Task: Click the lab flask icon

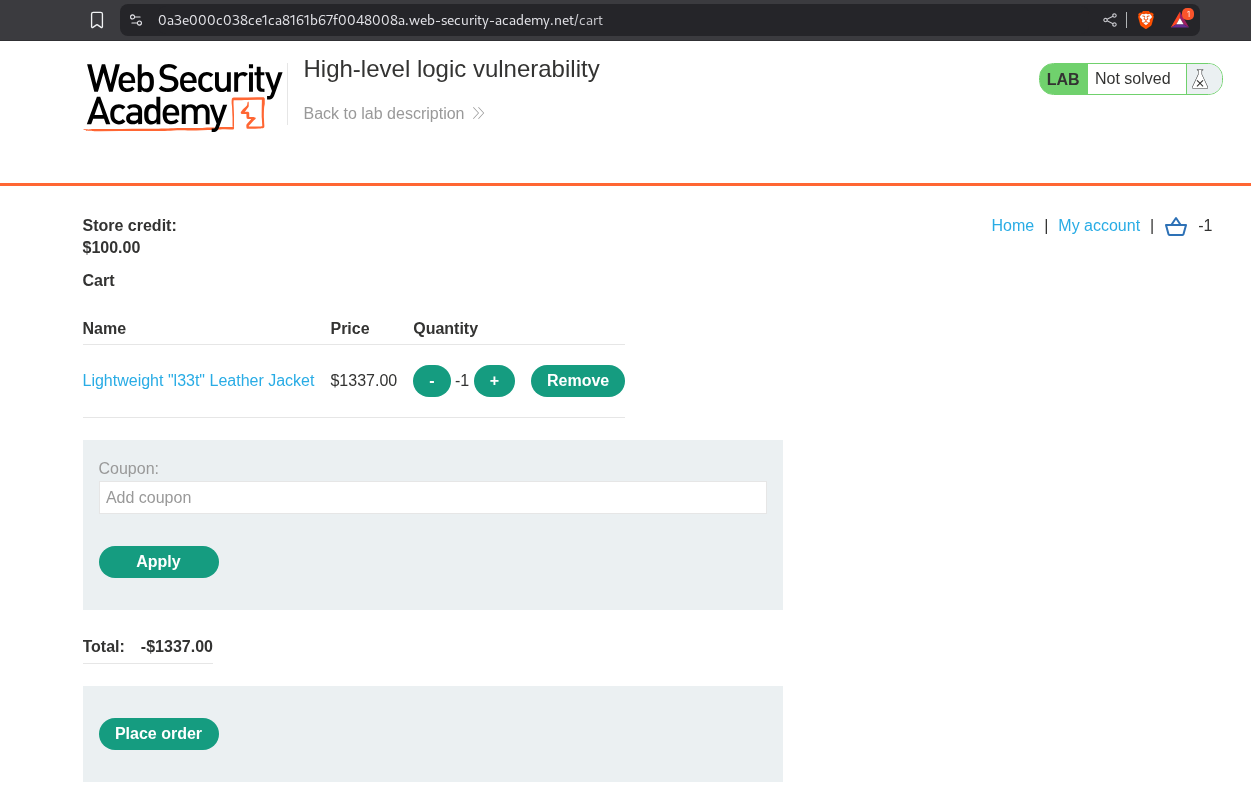Action: (1200, 79)
